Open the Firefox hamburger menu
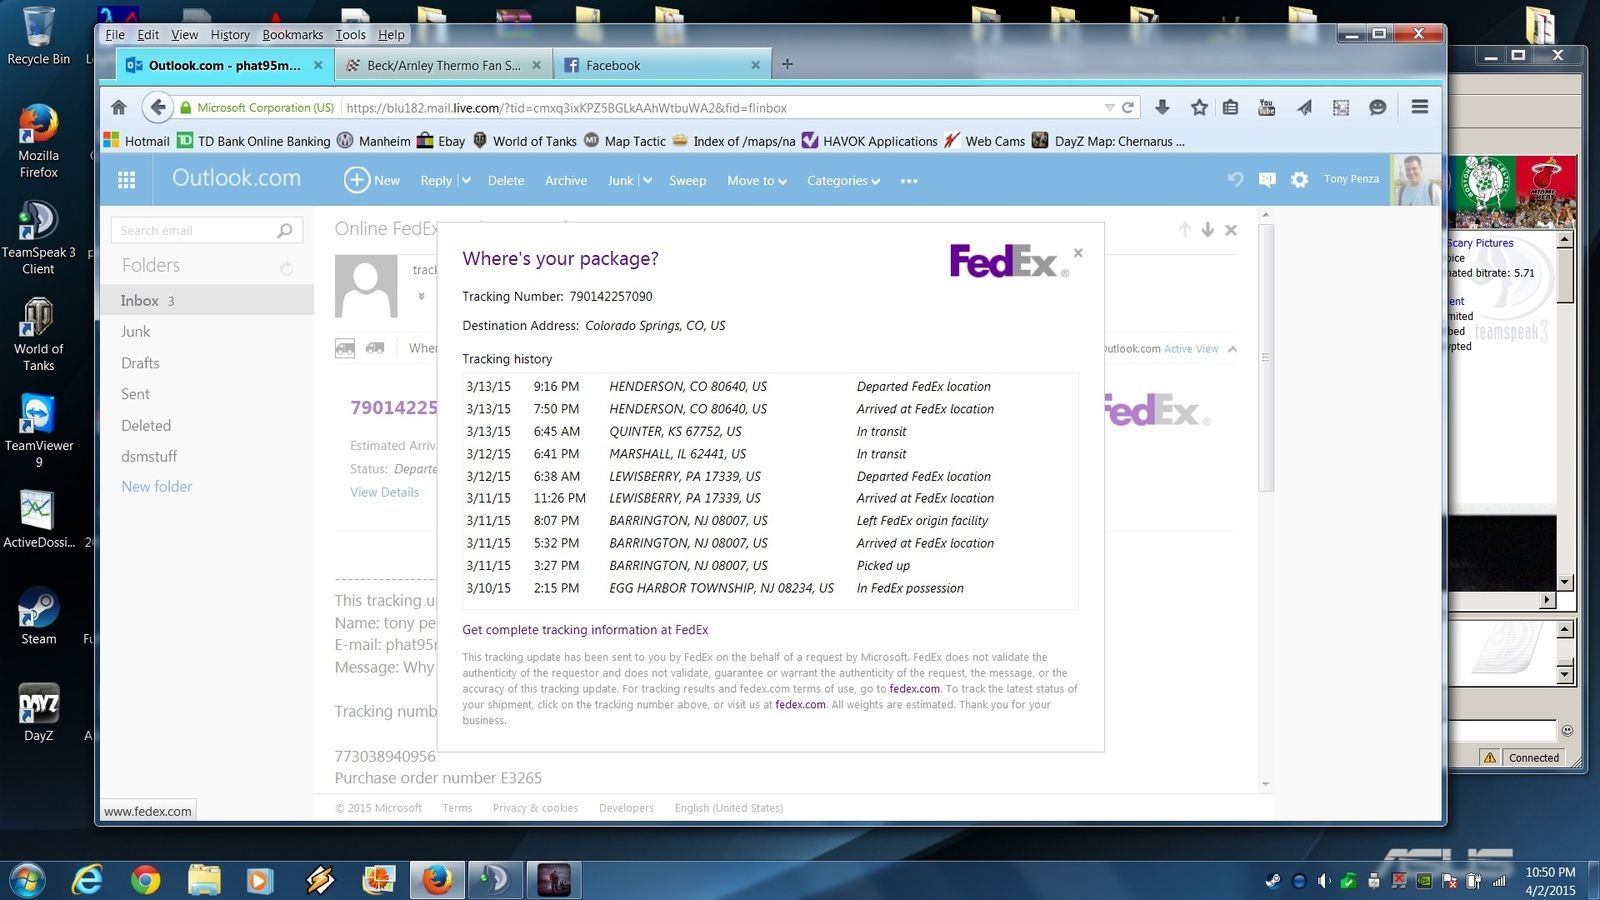 (x=1419, y=107)
